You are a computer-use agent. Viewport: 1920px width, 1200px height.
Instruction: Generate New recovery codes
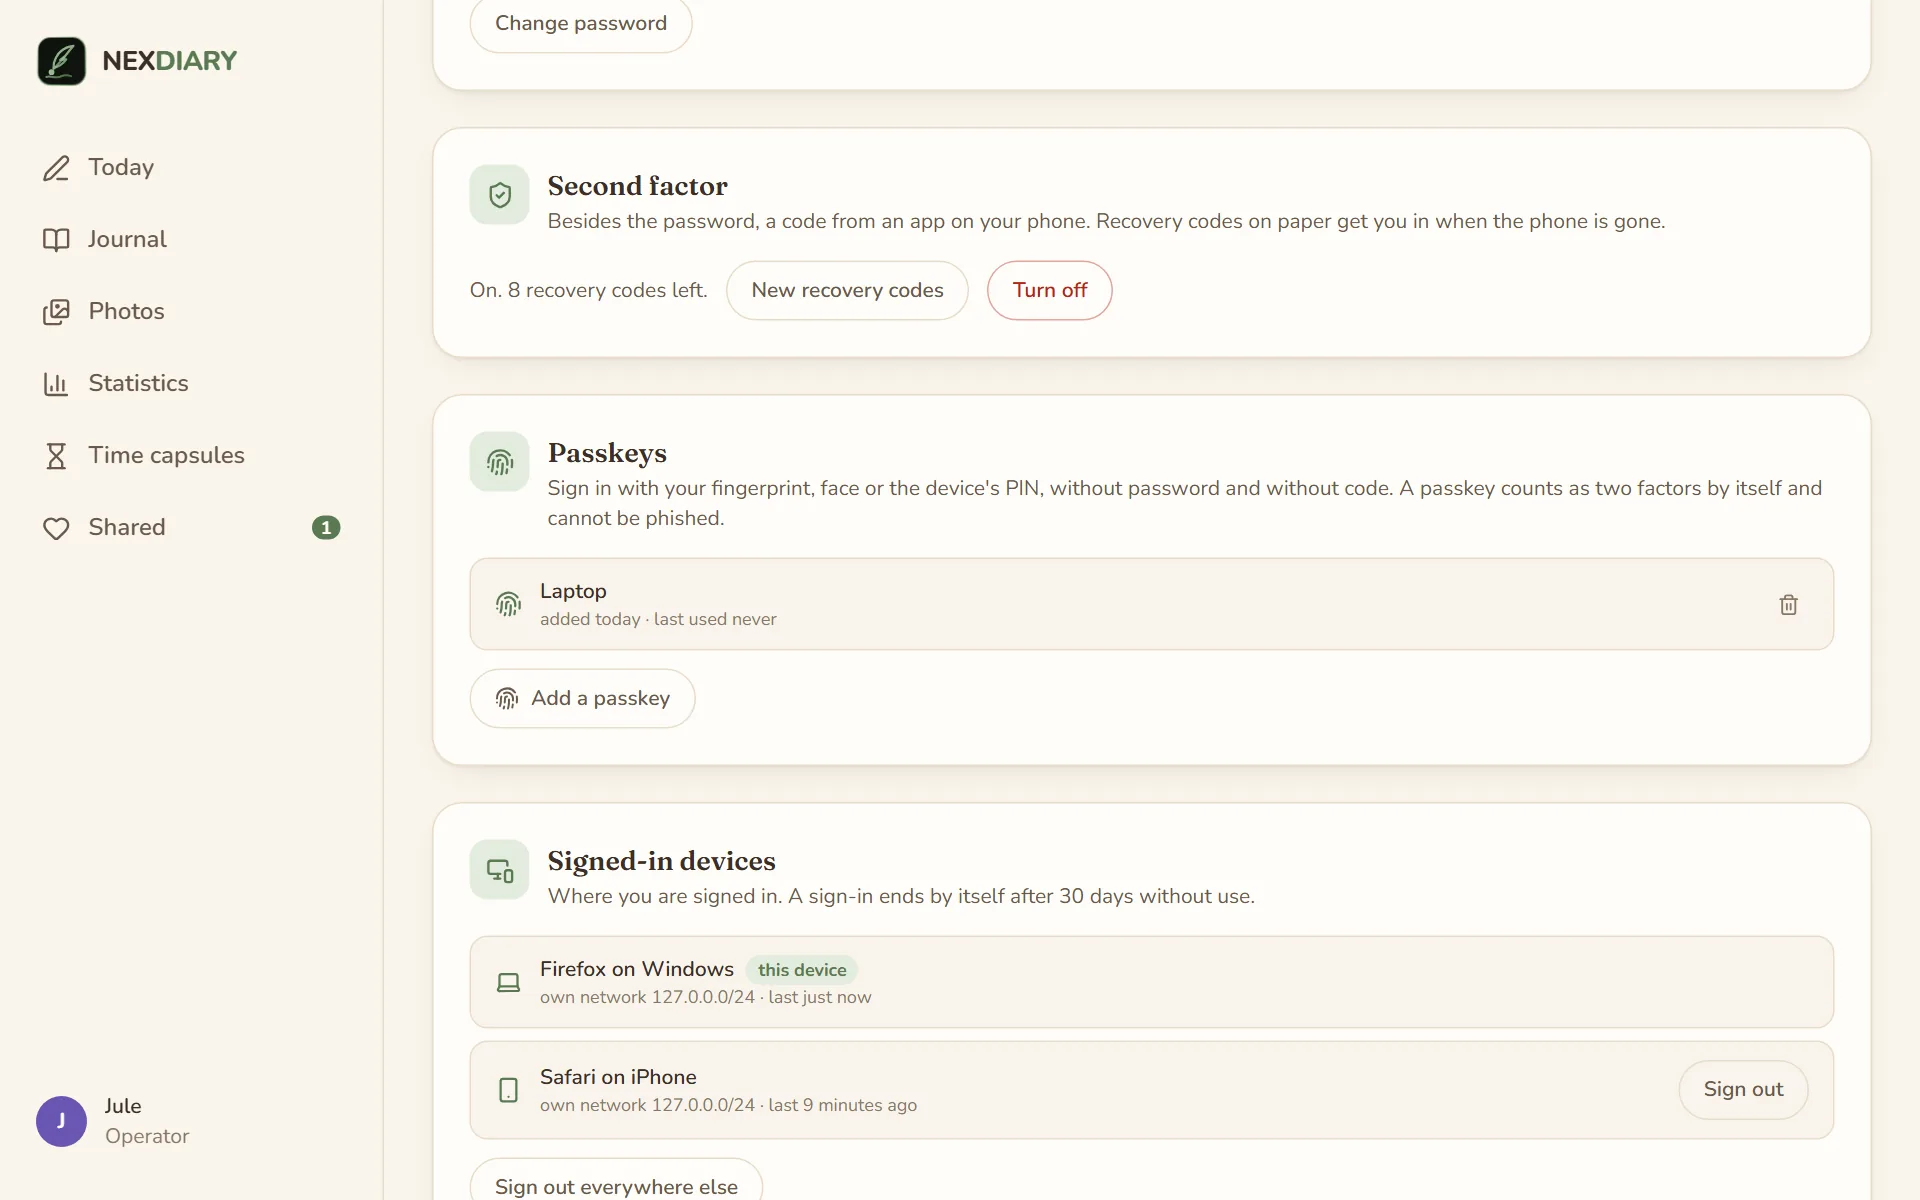pyautogui.click(x=847, y=291)
